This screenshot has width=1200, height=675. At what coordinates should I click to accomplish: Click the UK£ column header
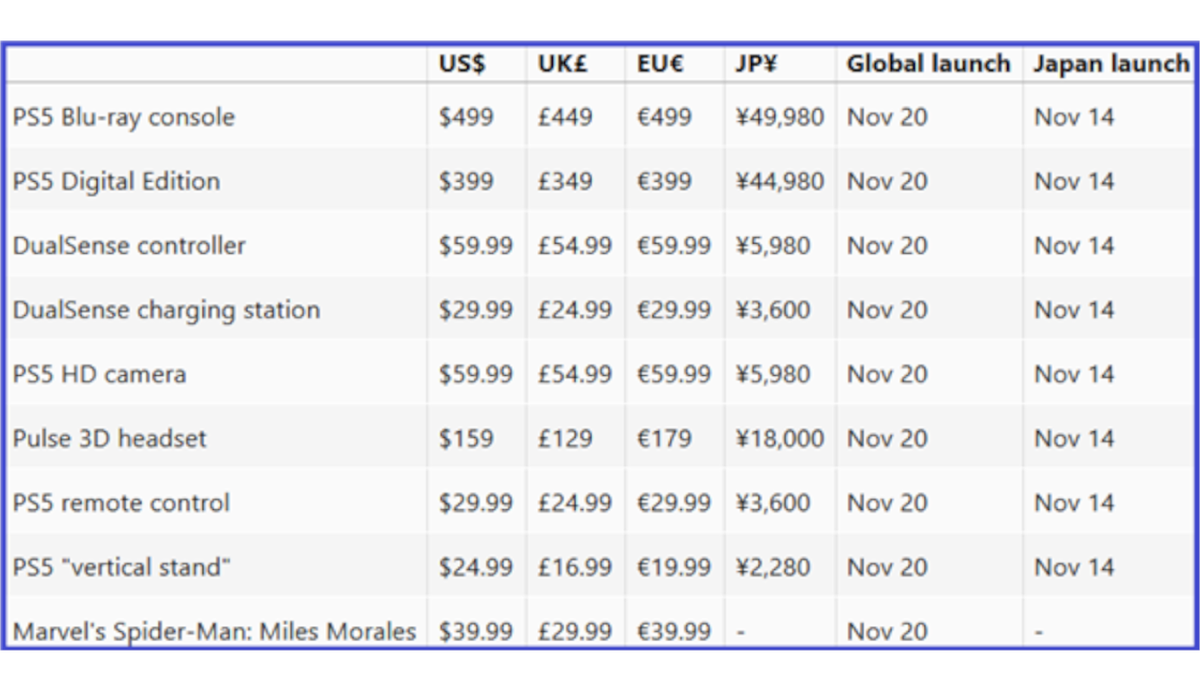click(x=562, y=64)
